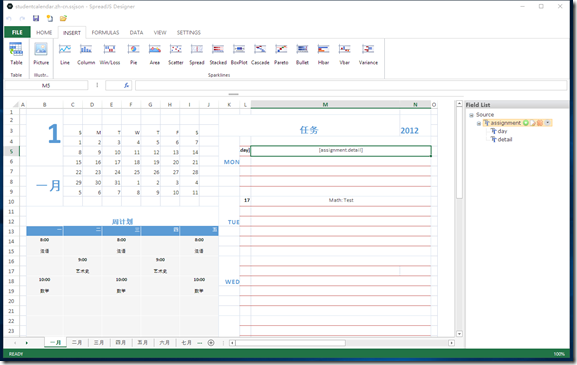
Task: Click the sheet tab previous navigation arrow
Action: pyautogui.click(x=15, y=343)
